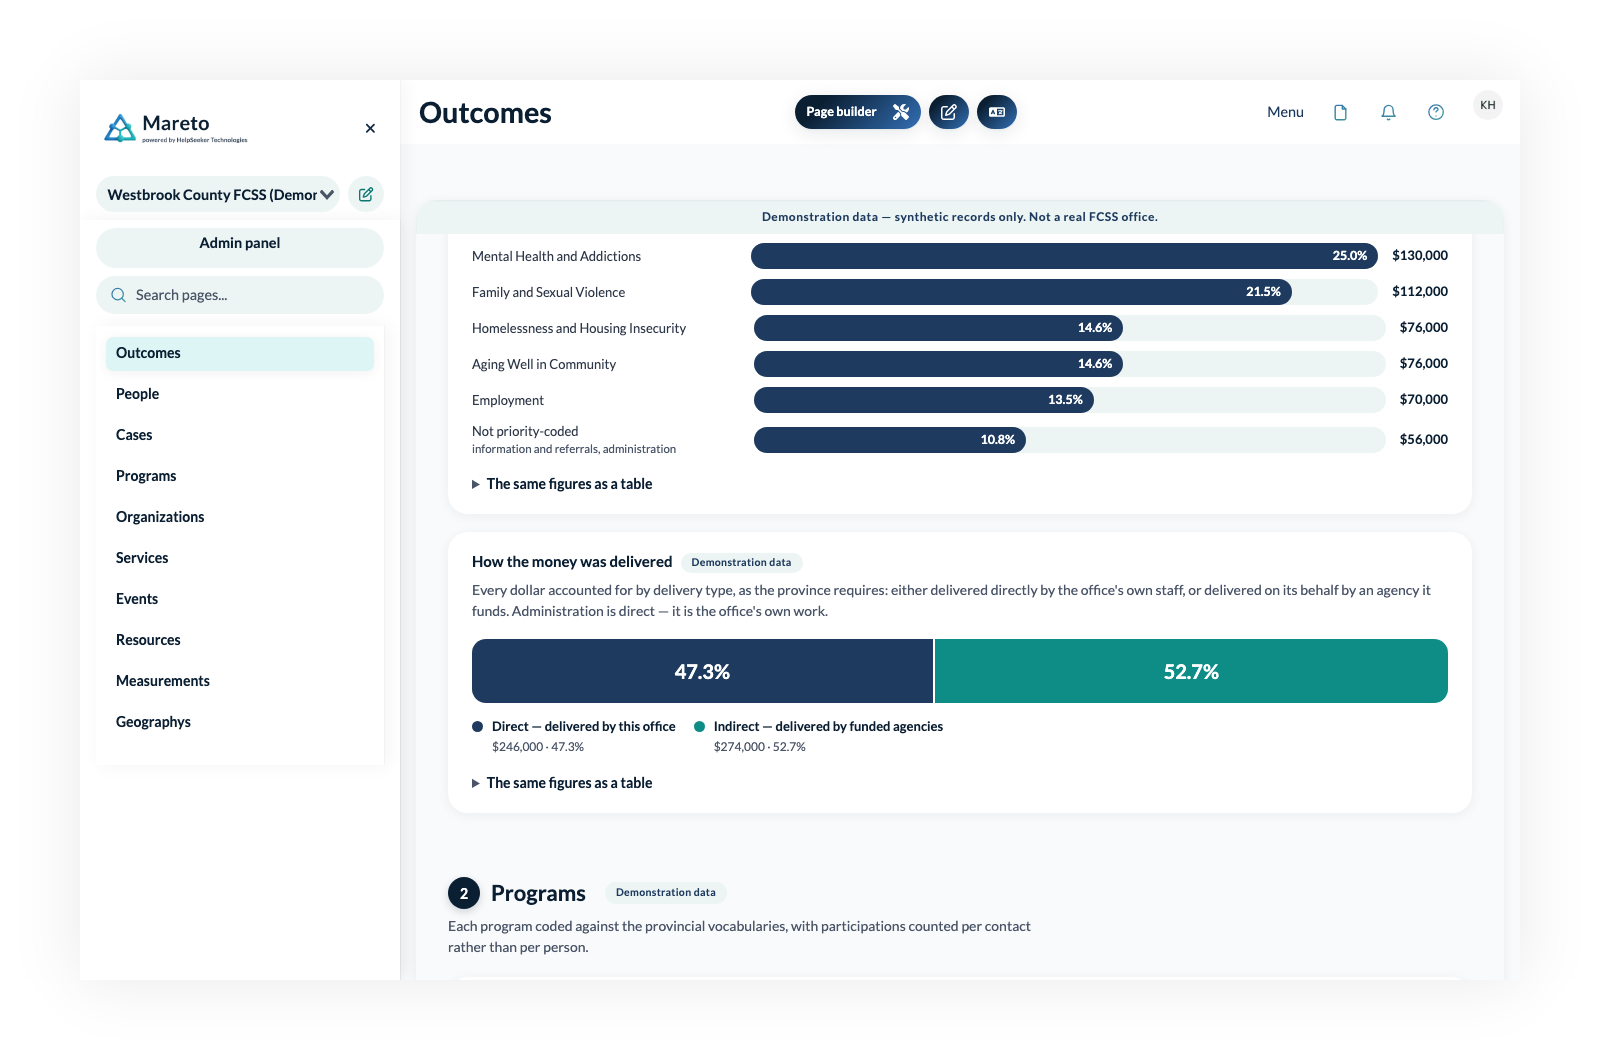Viewport: 1600px width, 1060px height.
Task: Click the document page icon in header
Action: click(x=1340, y=112)
